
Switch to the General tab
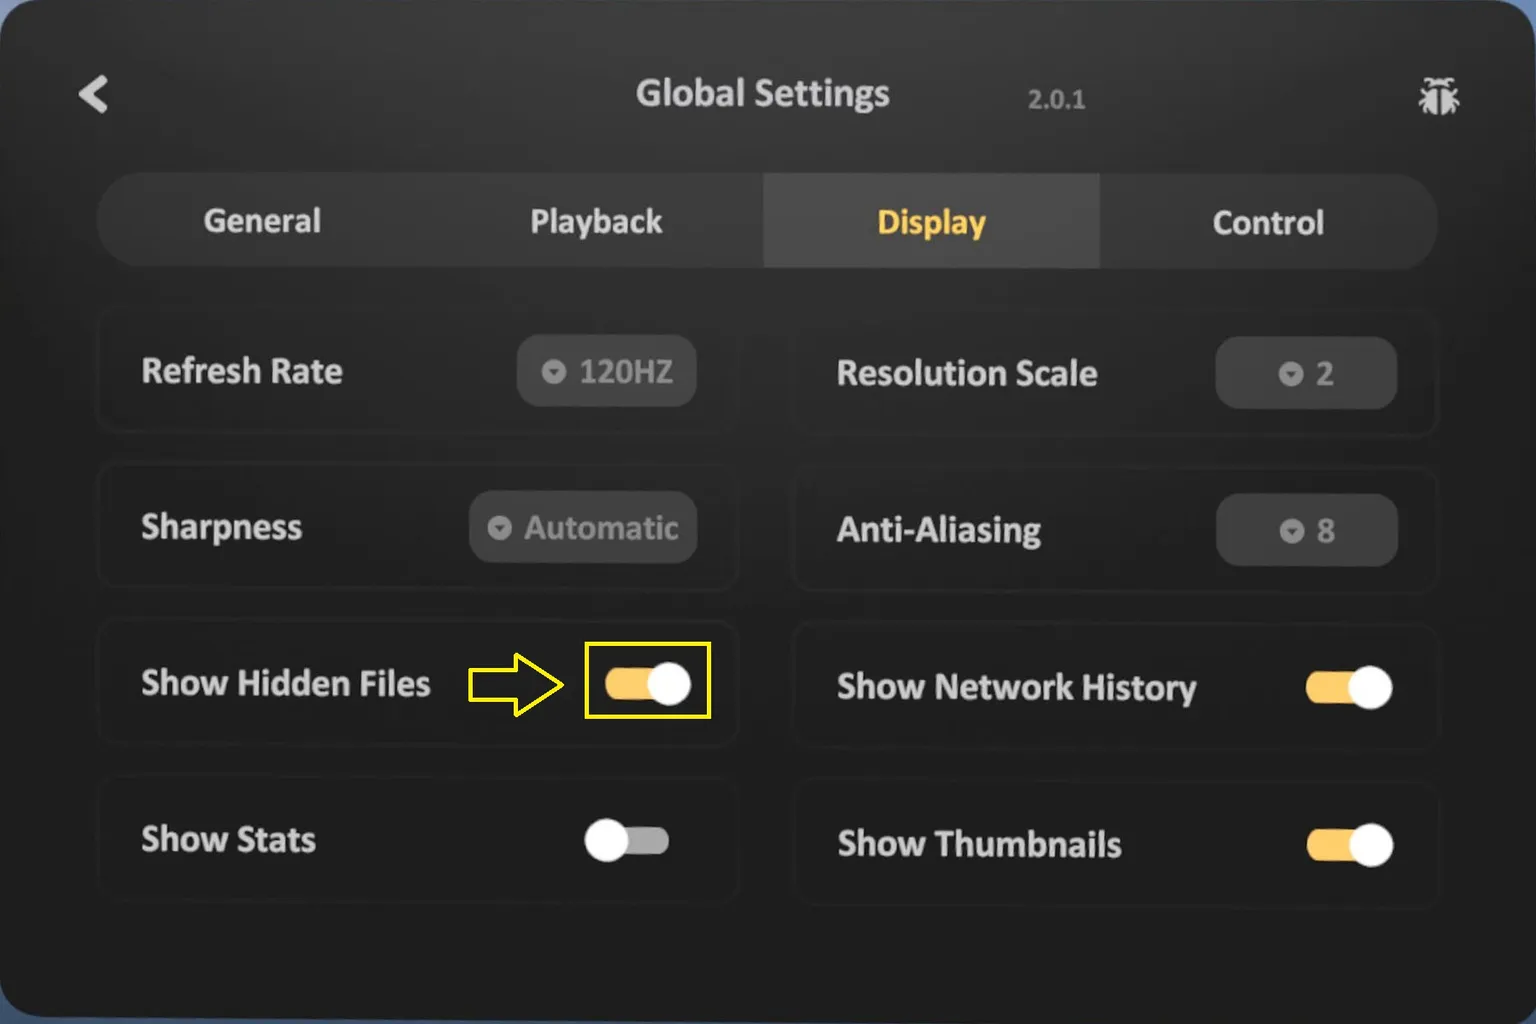point(262,221)
